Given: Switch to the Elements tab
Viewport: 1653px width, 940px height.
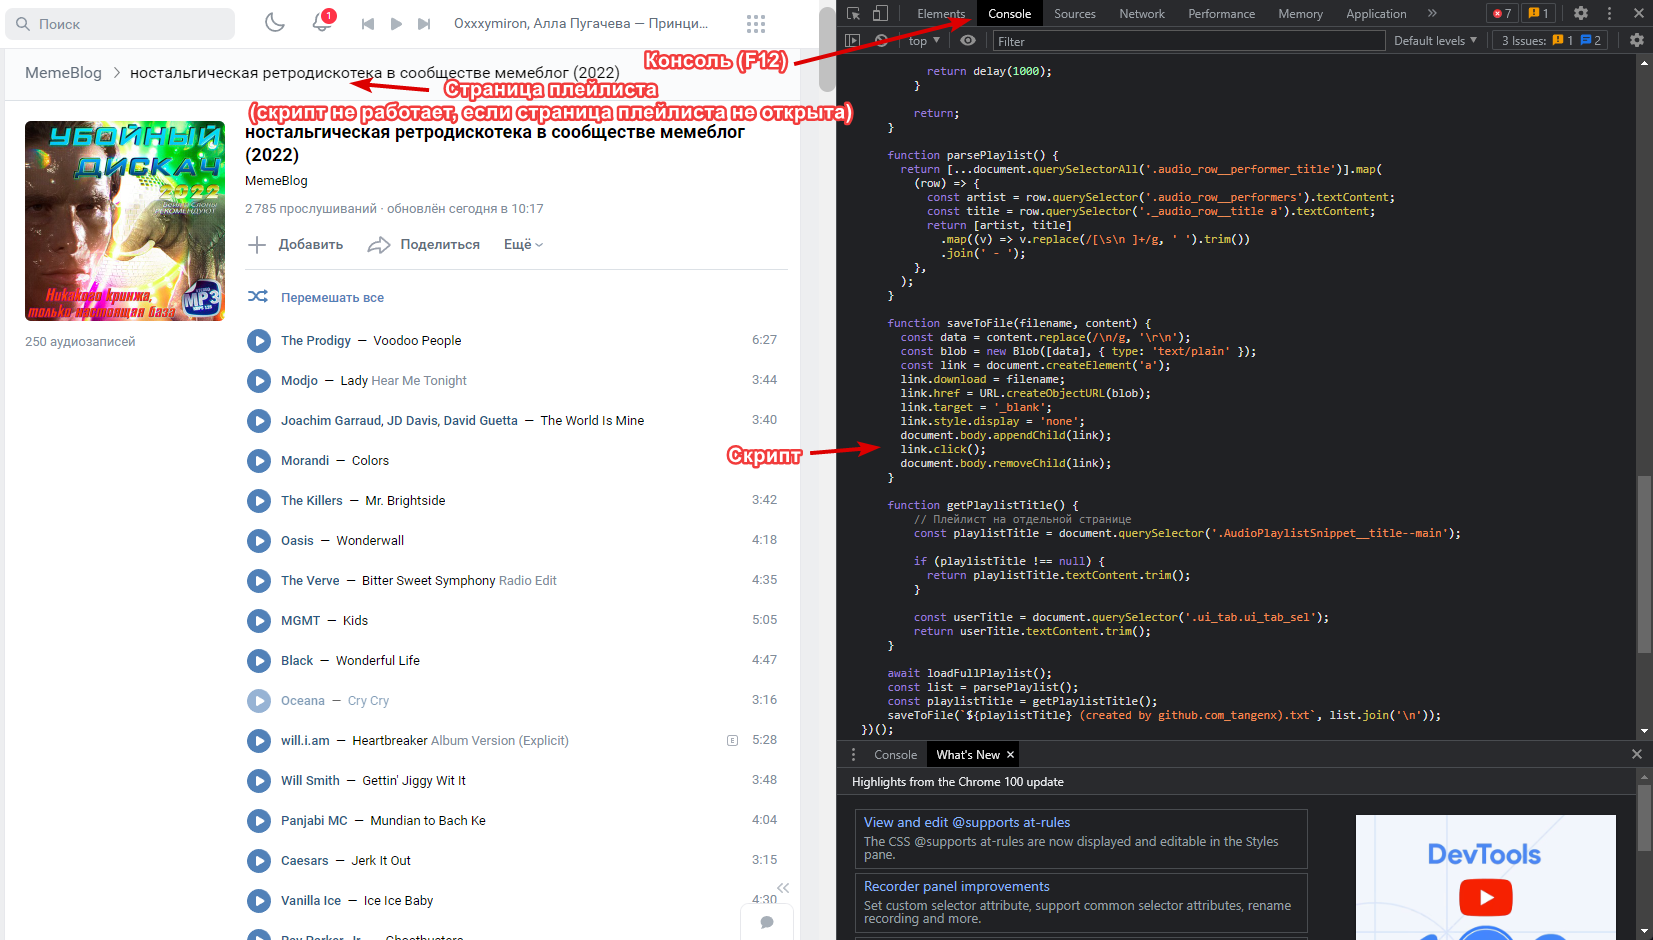Looking at the screenshot, I should click(941, 14).
